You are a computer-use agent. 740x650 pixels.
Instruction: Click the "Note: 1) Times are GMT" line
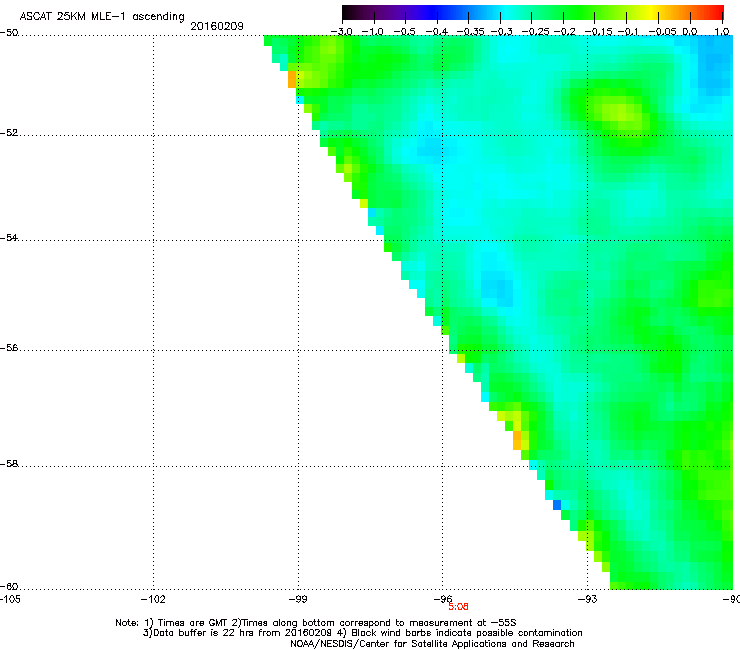(316, 623)
